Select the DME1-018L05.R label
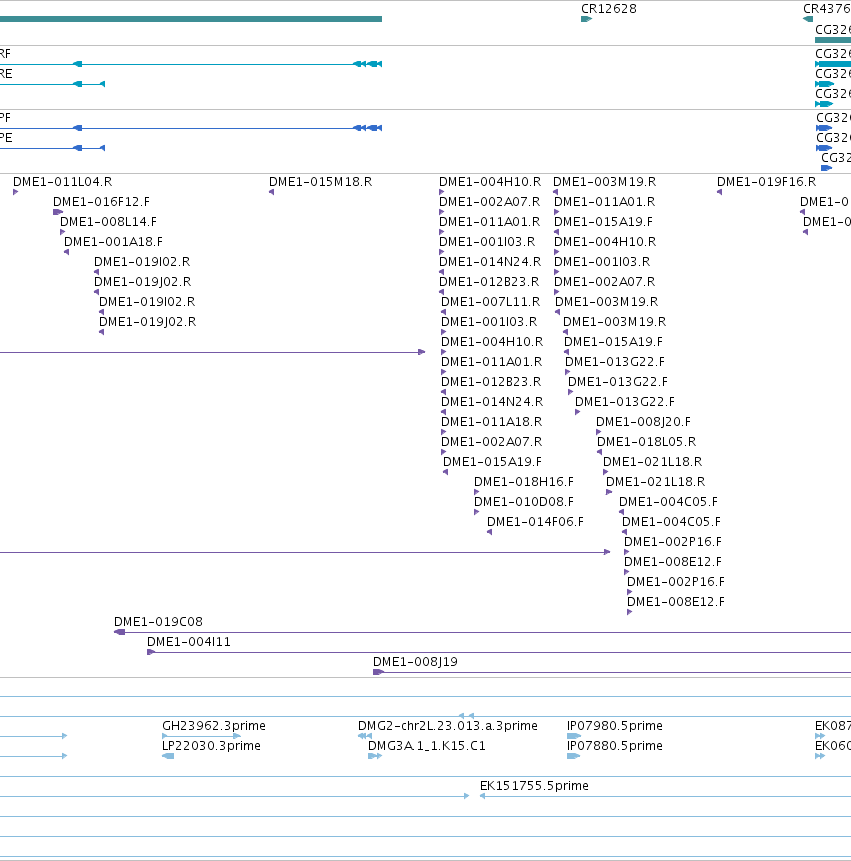 pyautogui.click(x=647, y=441)
